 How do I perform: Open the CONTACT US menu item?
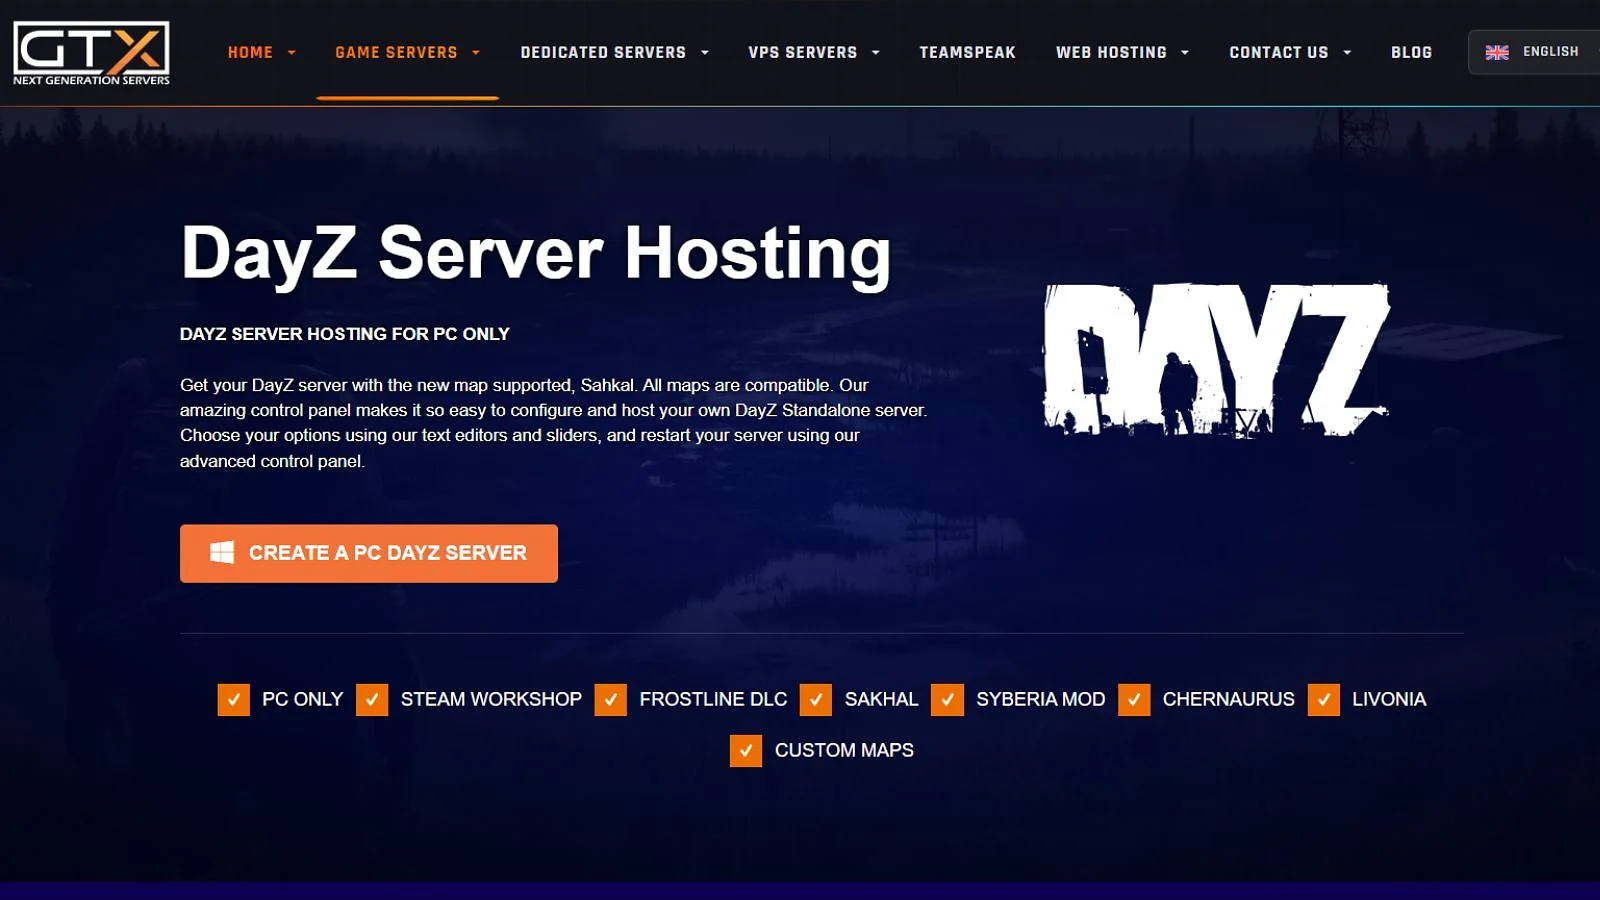click(1279, 52)
